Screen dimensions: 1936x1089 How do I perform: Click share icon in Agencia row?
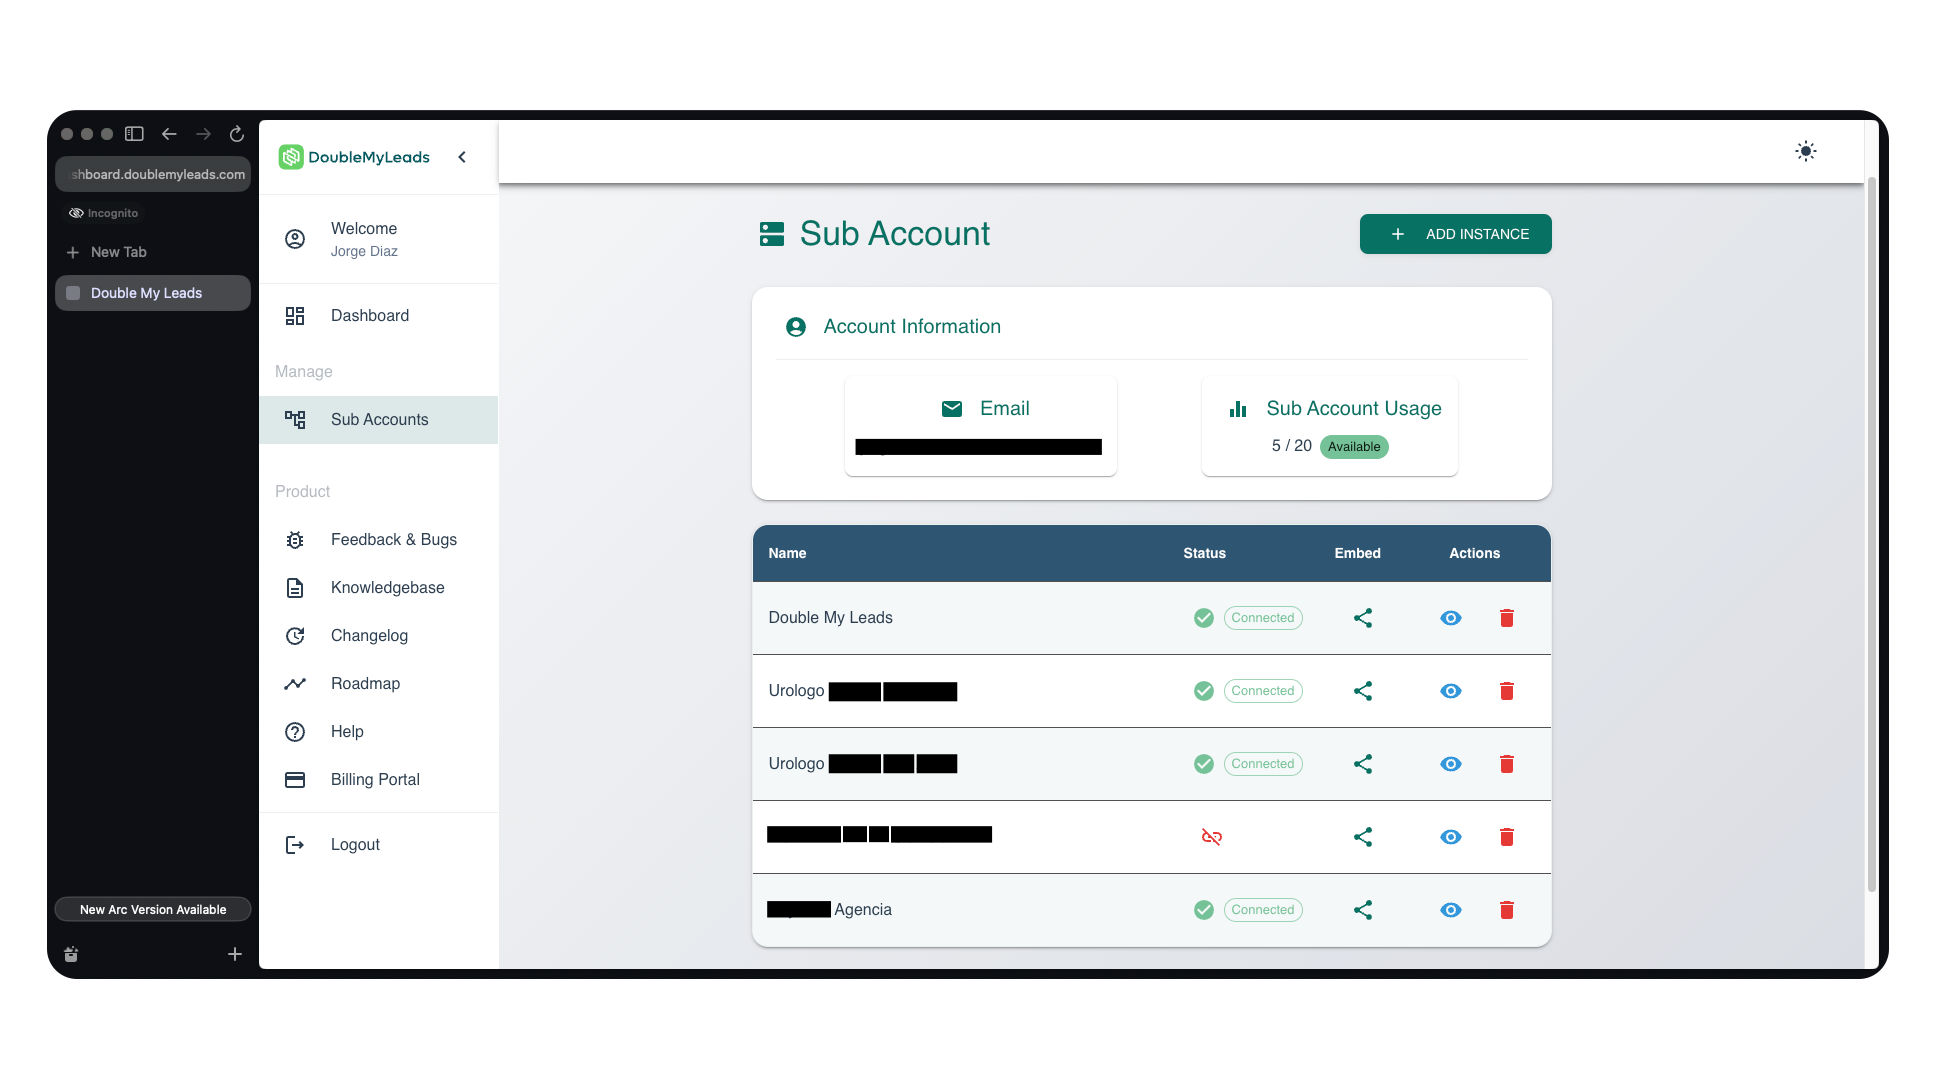point(1362,910)
